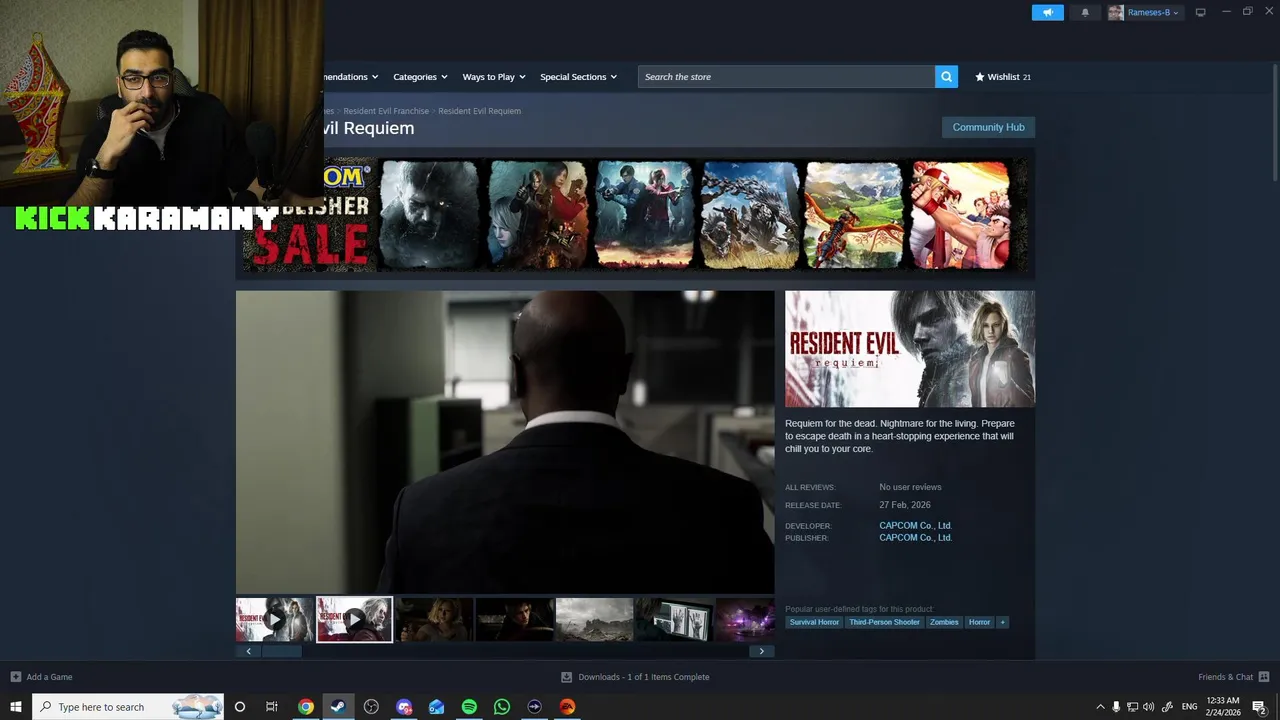Image resolution: width=1280 pixels, height=720 pixels.
Task: Open the Downloads status icon
Action: [566, 677]
